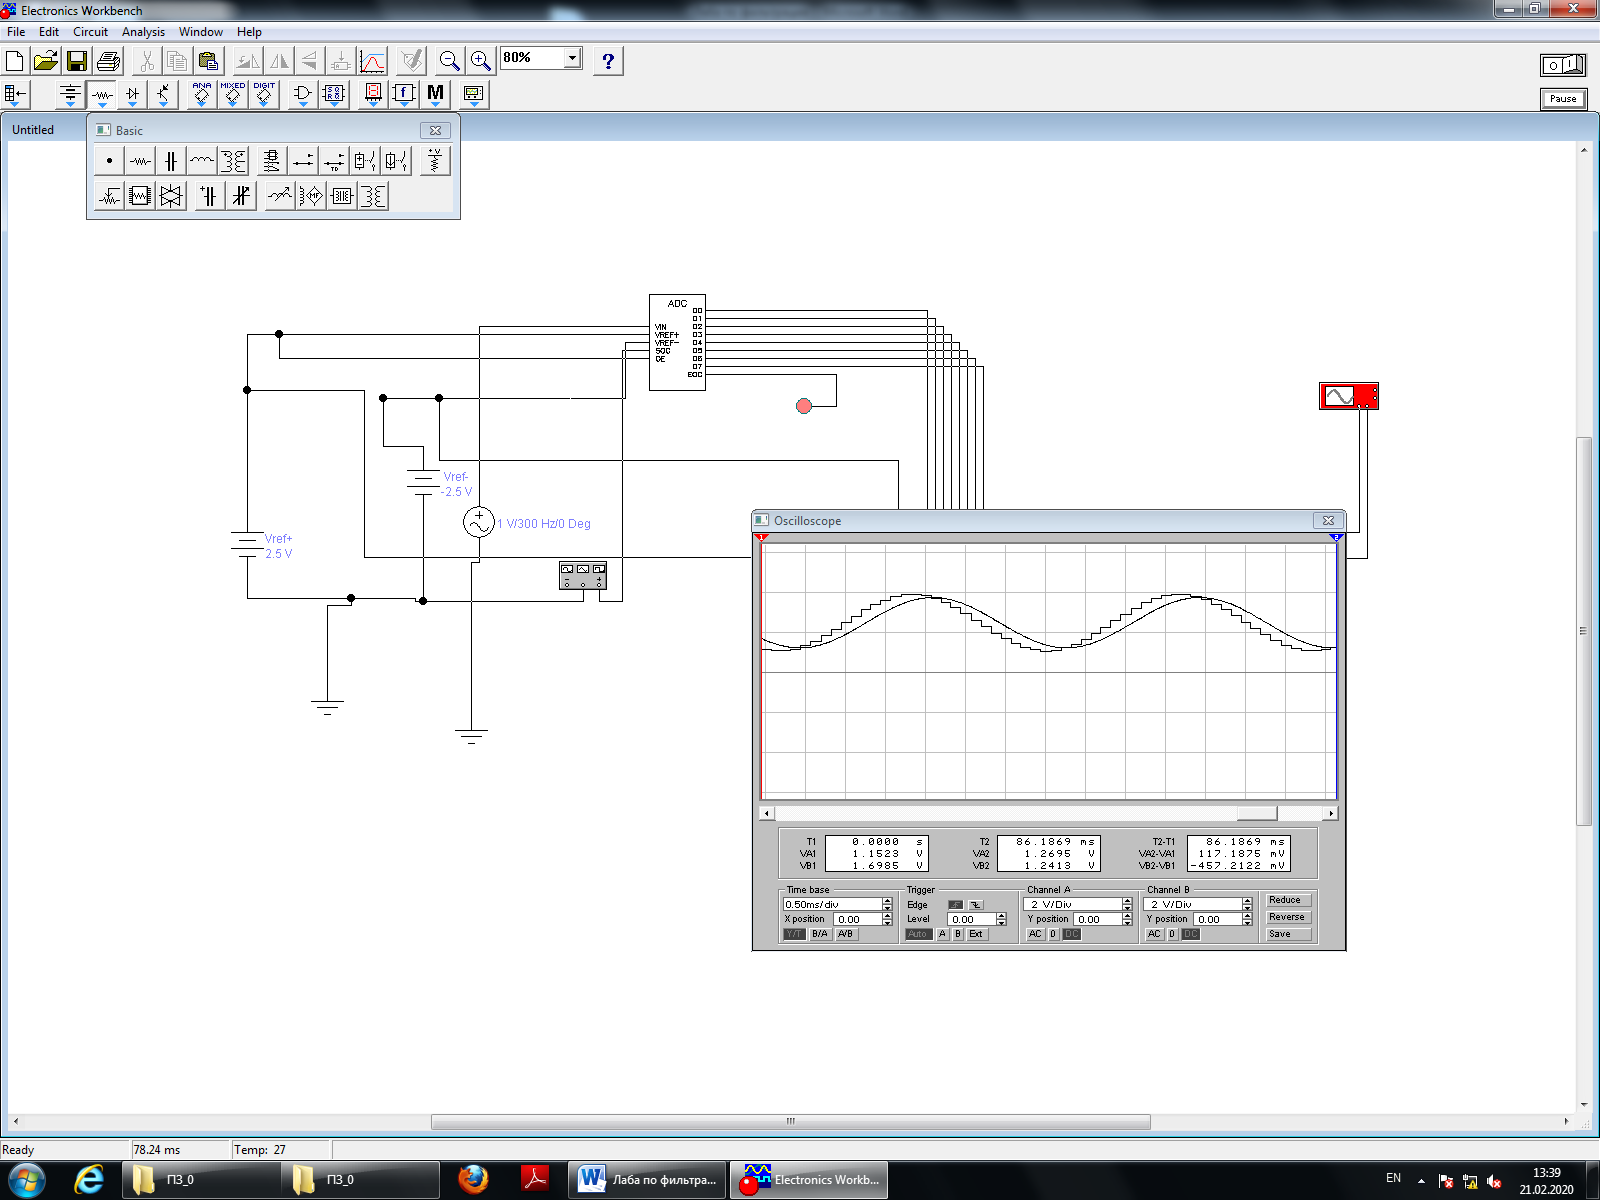Select the resistor component in Basic palette
Image resolution: width=1600 pixels, height=1200 pixels.
(x=140, y=161)
